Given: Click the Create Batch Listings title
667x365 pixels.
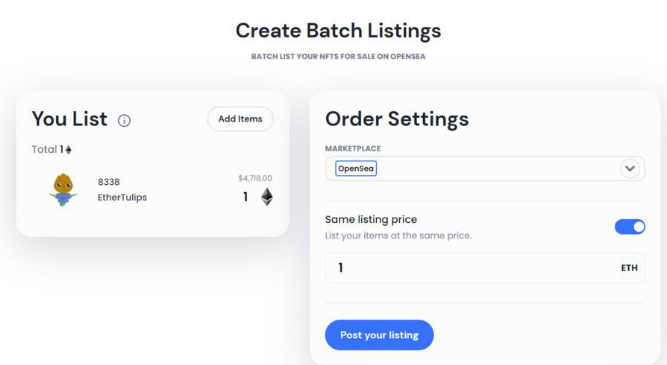Looking at the screenshot, I should [338, 31].
